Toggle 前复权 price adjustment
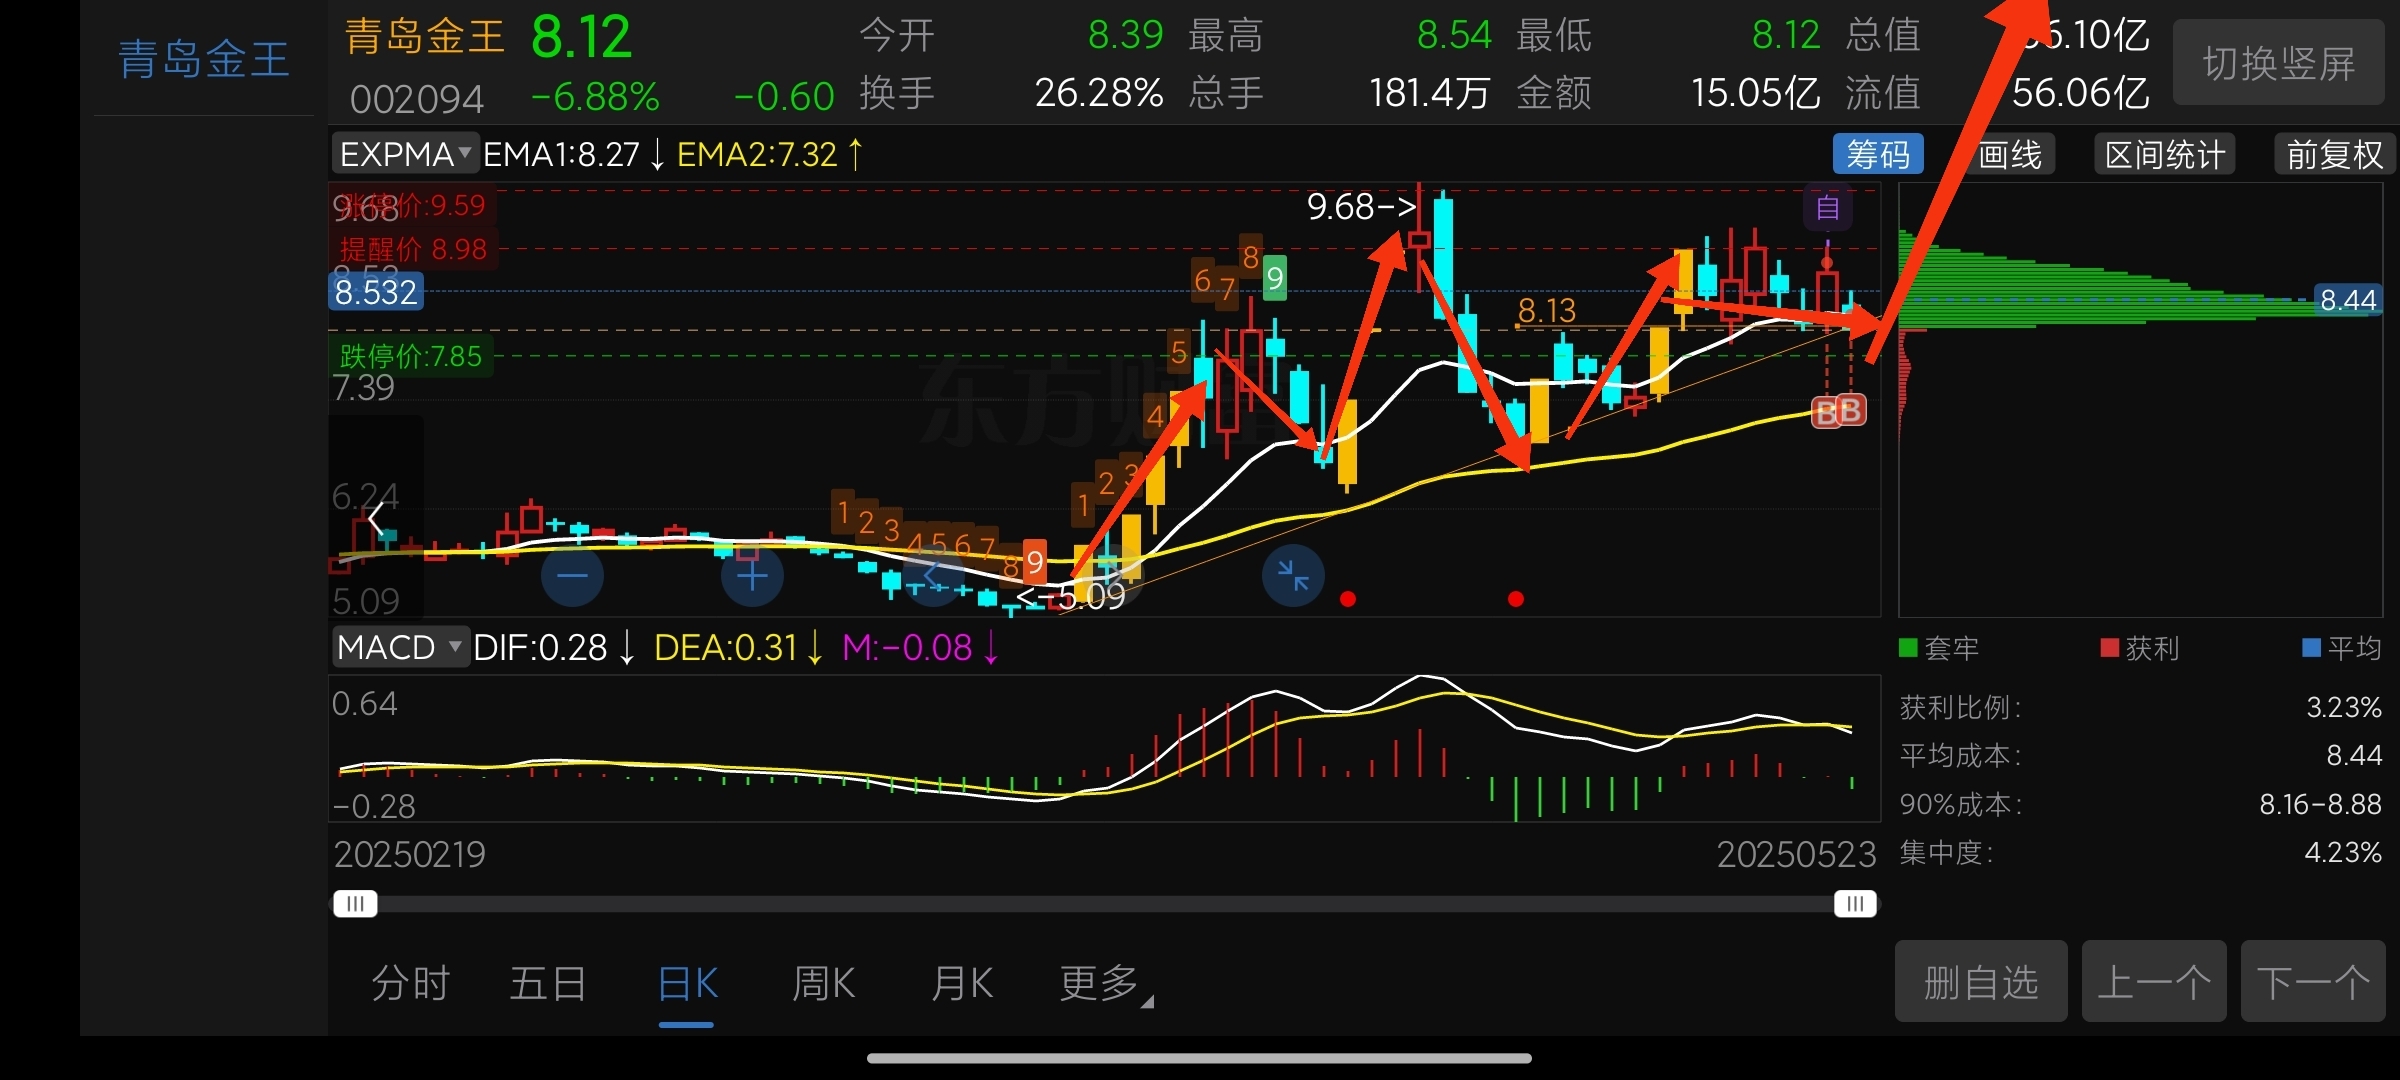 2334,155
